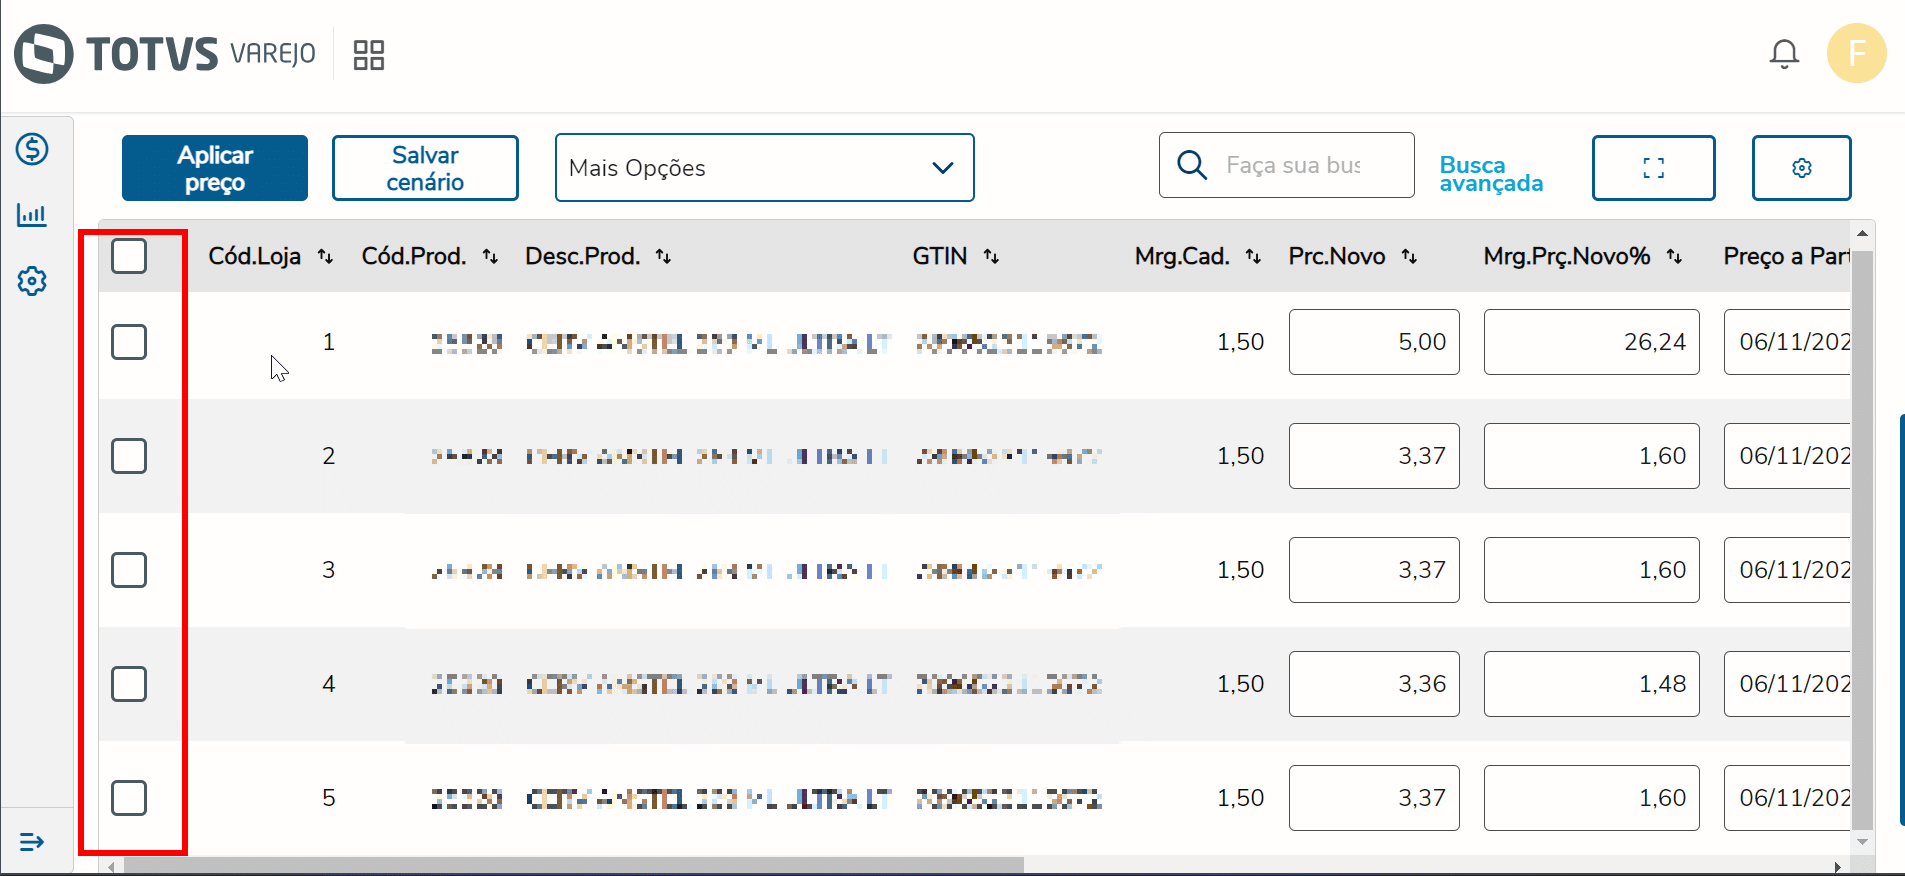Click the Aplicar preço button

(215, 168)
